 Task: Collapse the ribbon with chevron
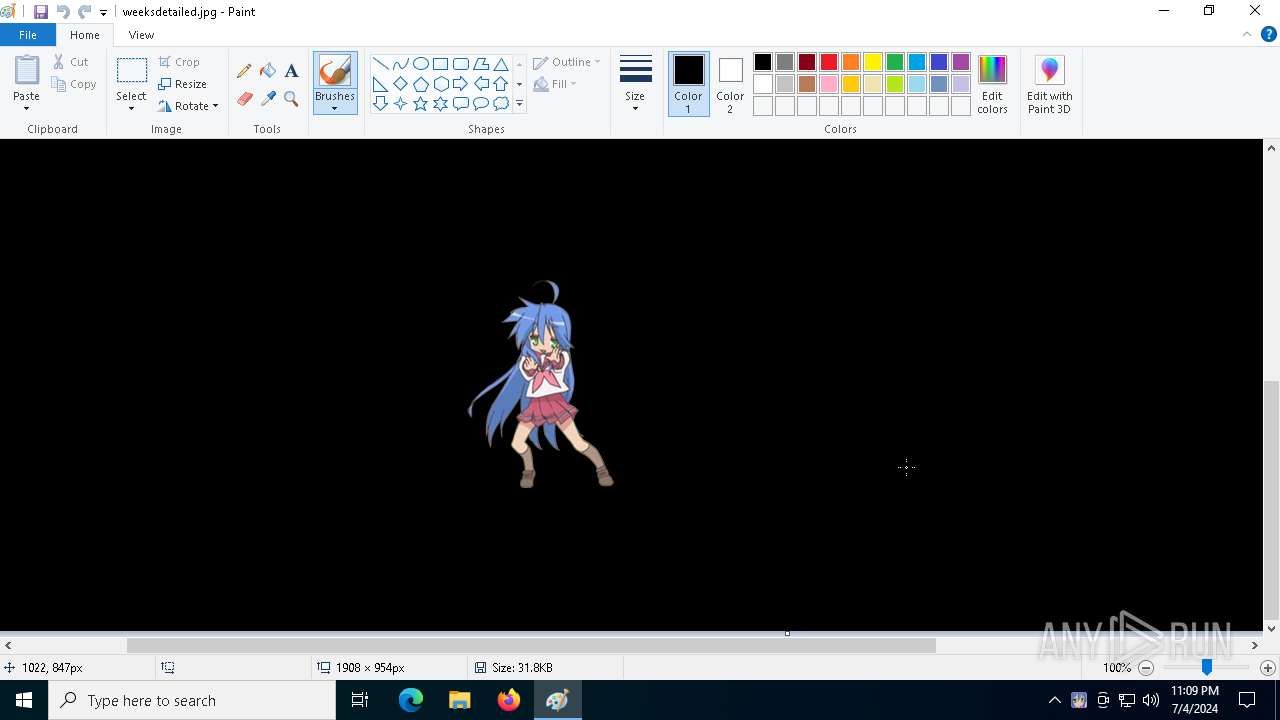pos(1247,34)
